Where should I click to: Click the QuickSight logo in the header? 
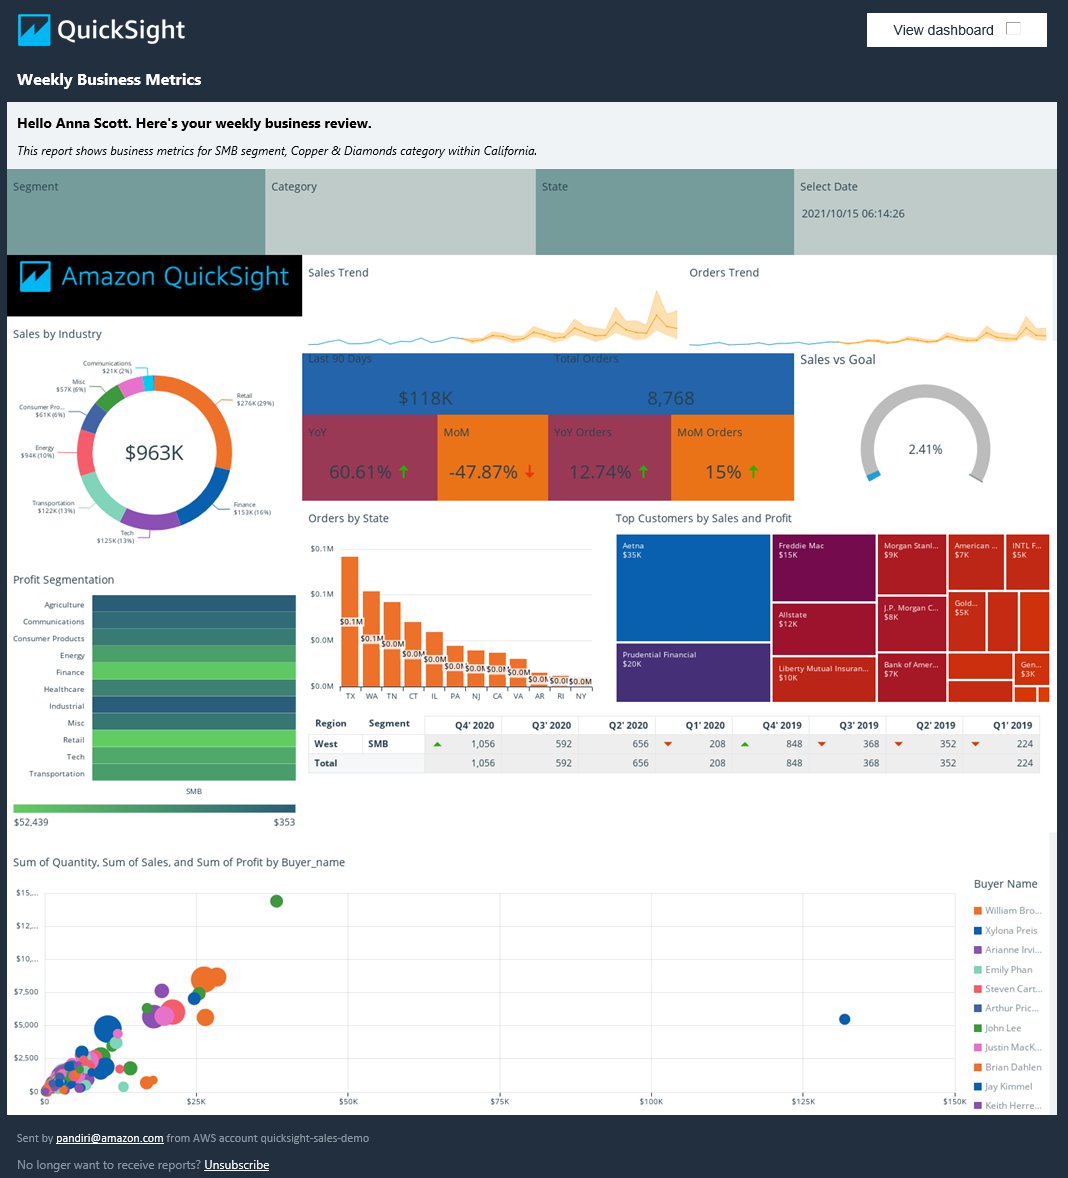point(101,30)
